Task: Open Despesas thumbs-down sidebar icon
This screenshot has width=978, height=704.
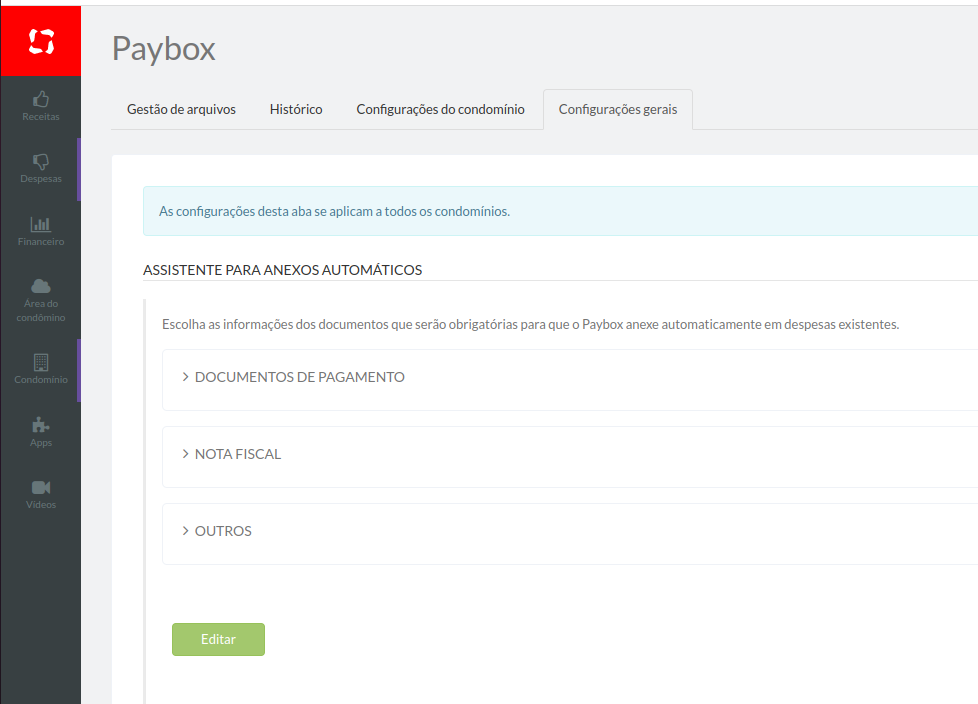Action: click(41, 161)
